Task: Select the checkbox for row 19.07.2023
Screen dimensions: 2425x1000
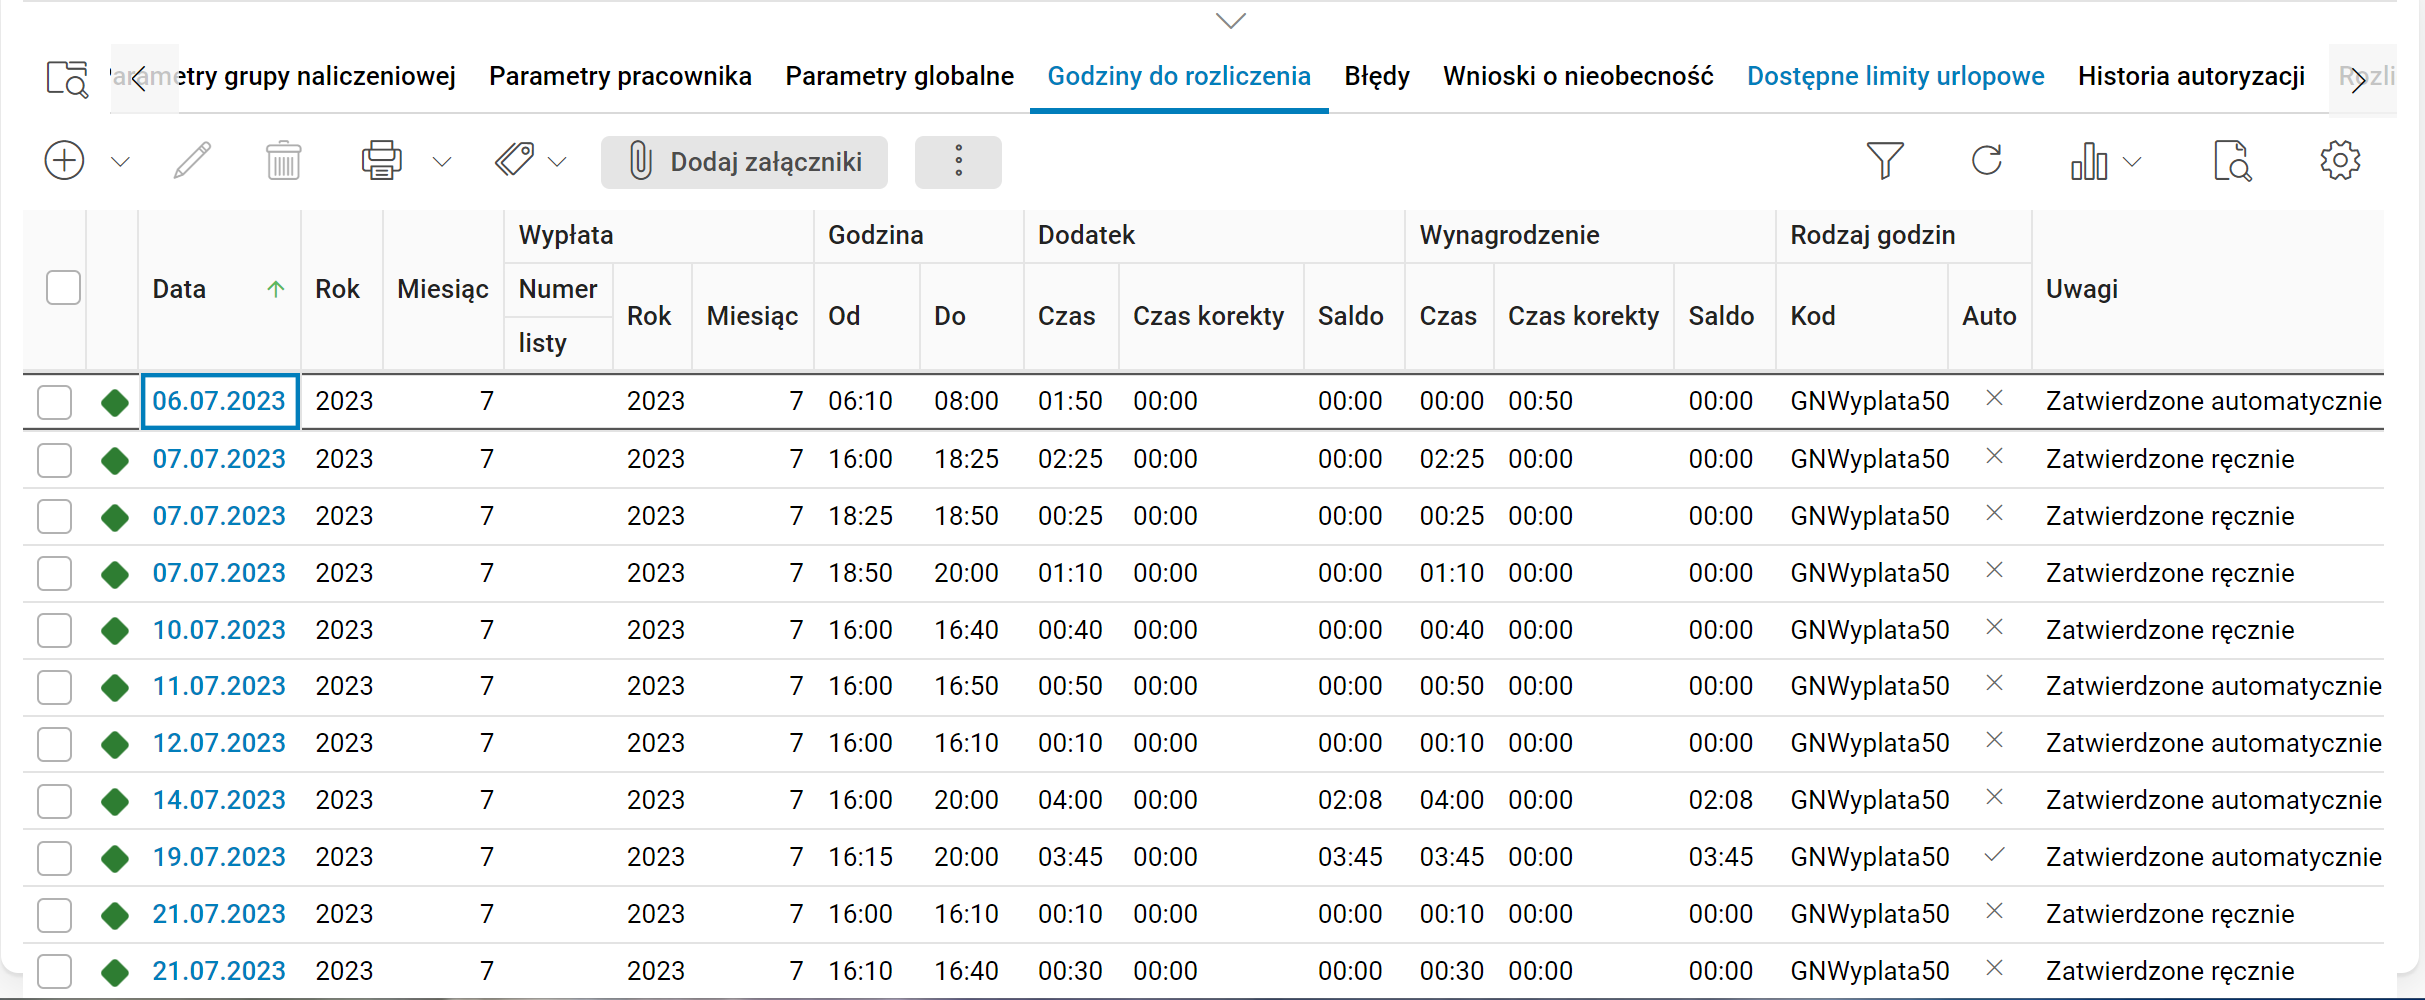Action: [x=54, y=858]
